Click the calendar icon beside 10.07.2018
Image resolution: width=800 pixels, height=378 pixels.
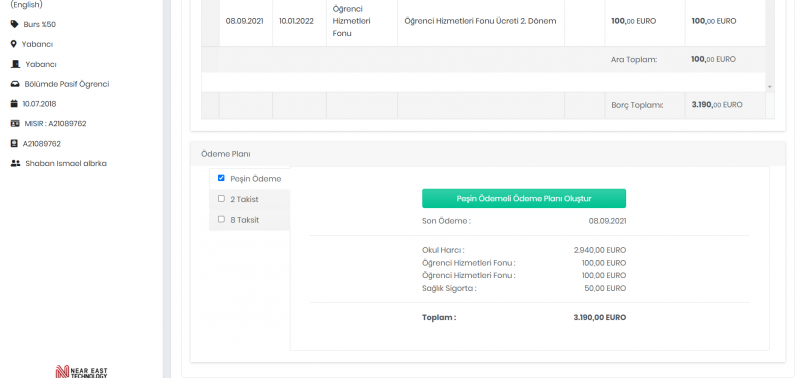point(14,104)
